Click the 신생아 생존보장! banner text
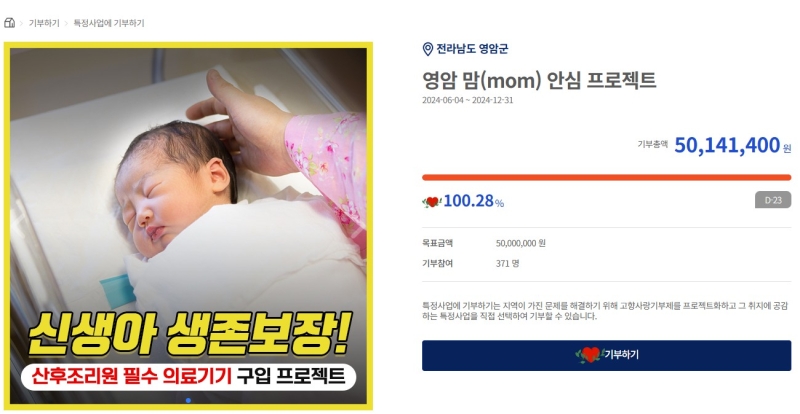Image resolution: width=800 pixels, height=414 pixels. click(x=189, y=335)
